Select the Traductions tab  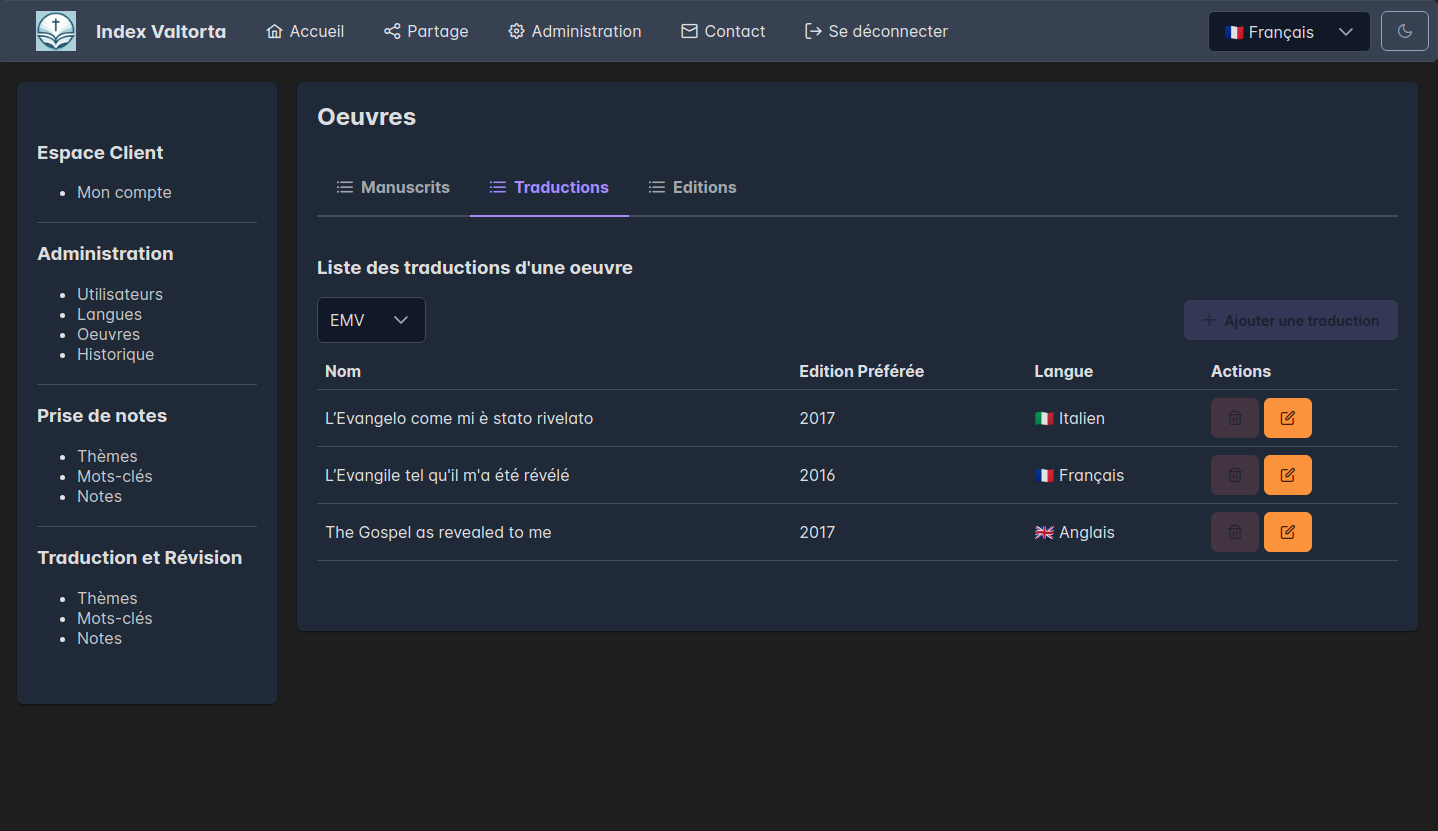549,187
